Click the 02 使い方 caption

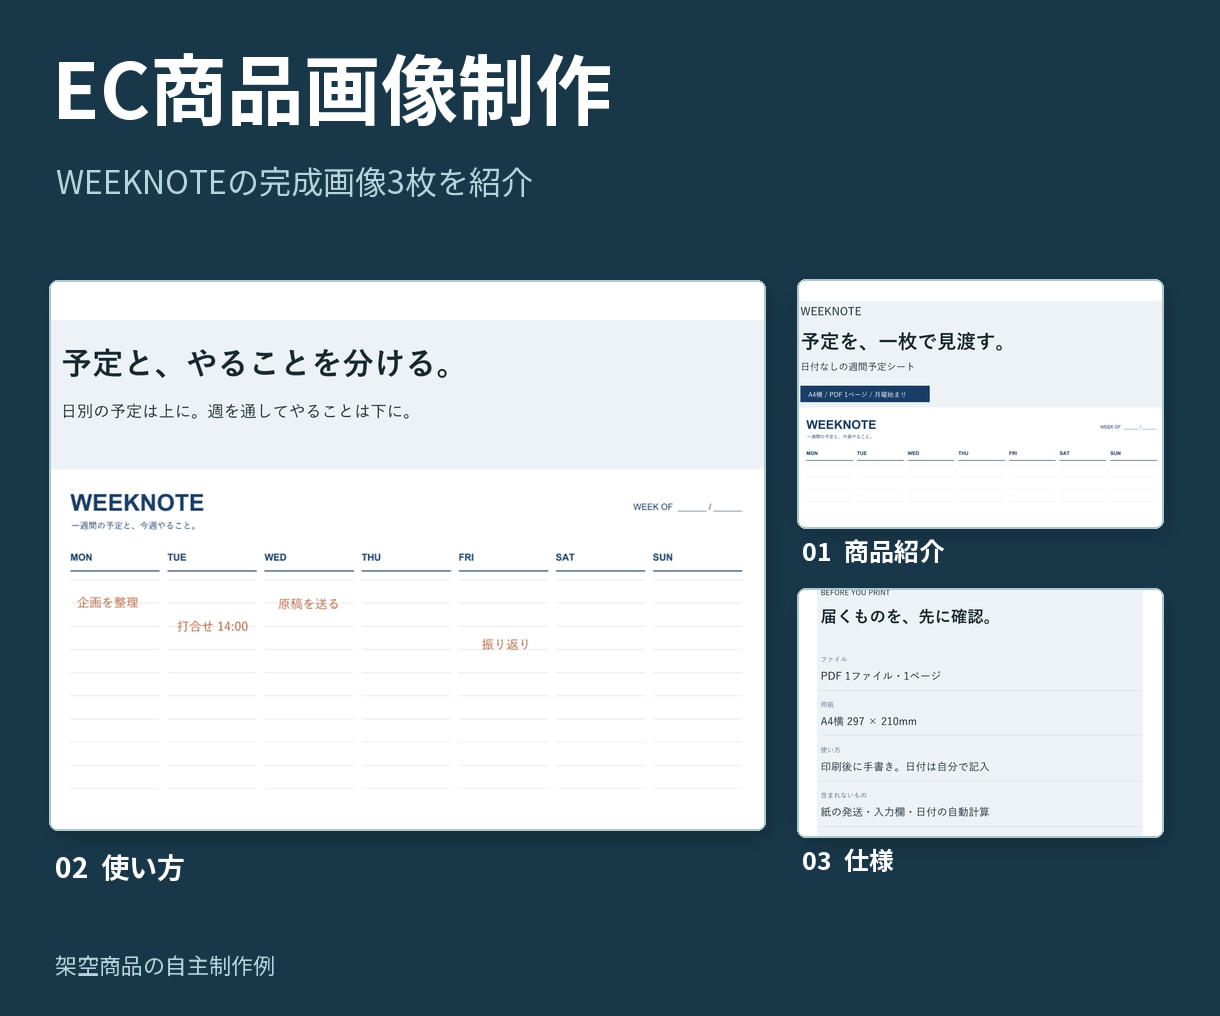tap(120, 868)
